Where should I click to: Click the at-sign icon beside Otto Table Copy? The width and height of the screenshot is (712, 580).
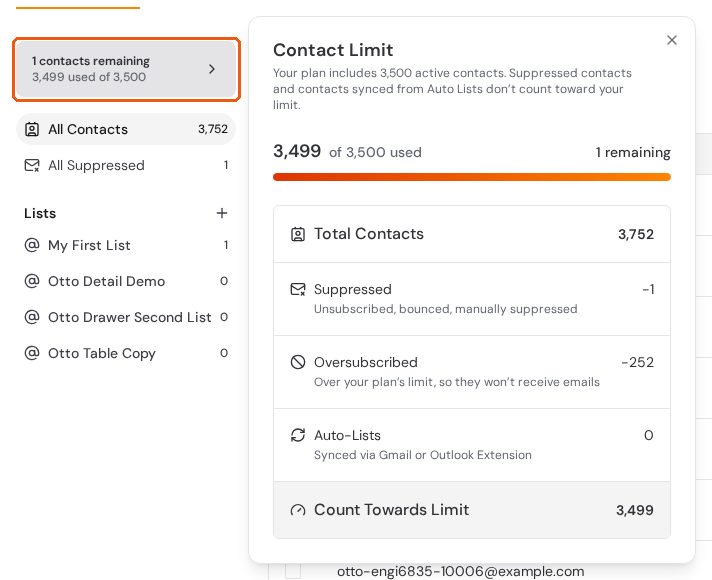pyautogui.click(x=32, y=353)
